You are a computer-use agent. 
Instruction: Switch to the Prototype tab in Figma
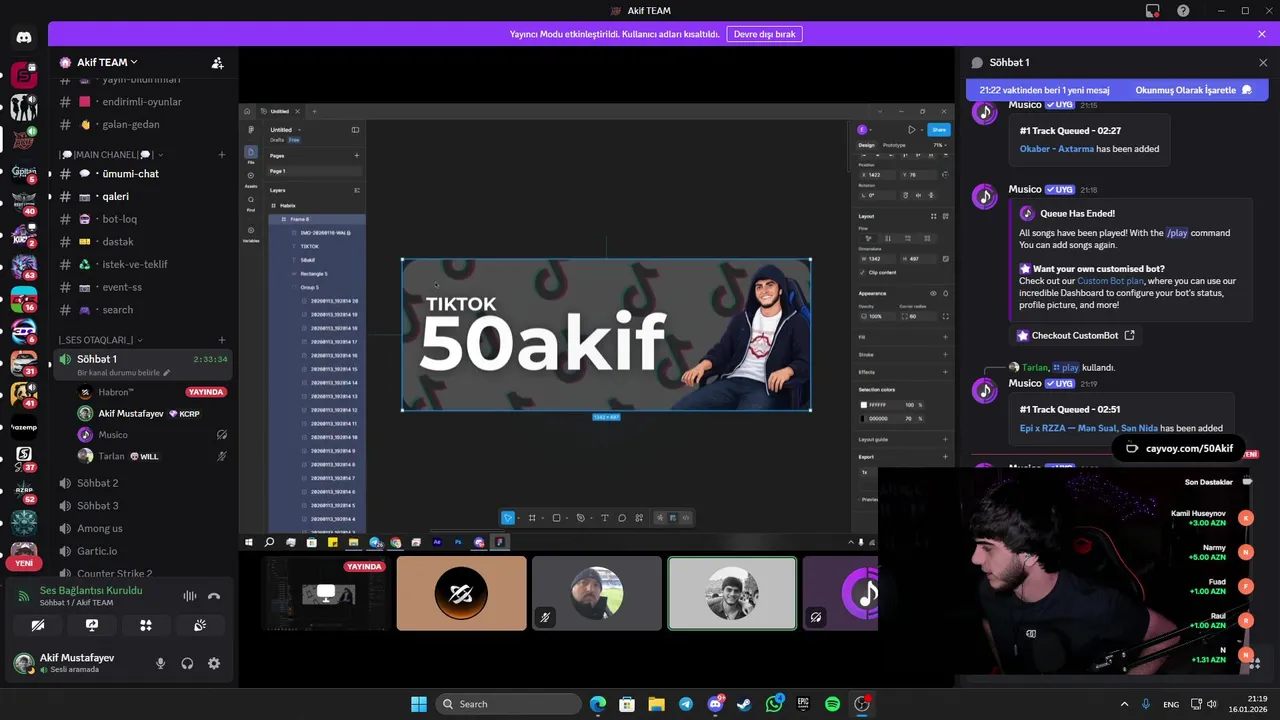[x=894, y=145]
